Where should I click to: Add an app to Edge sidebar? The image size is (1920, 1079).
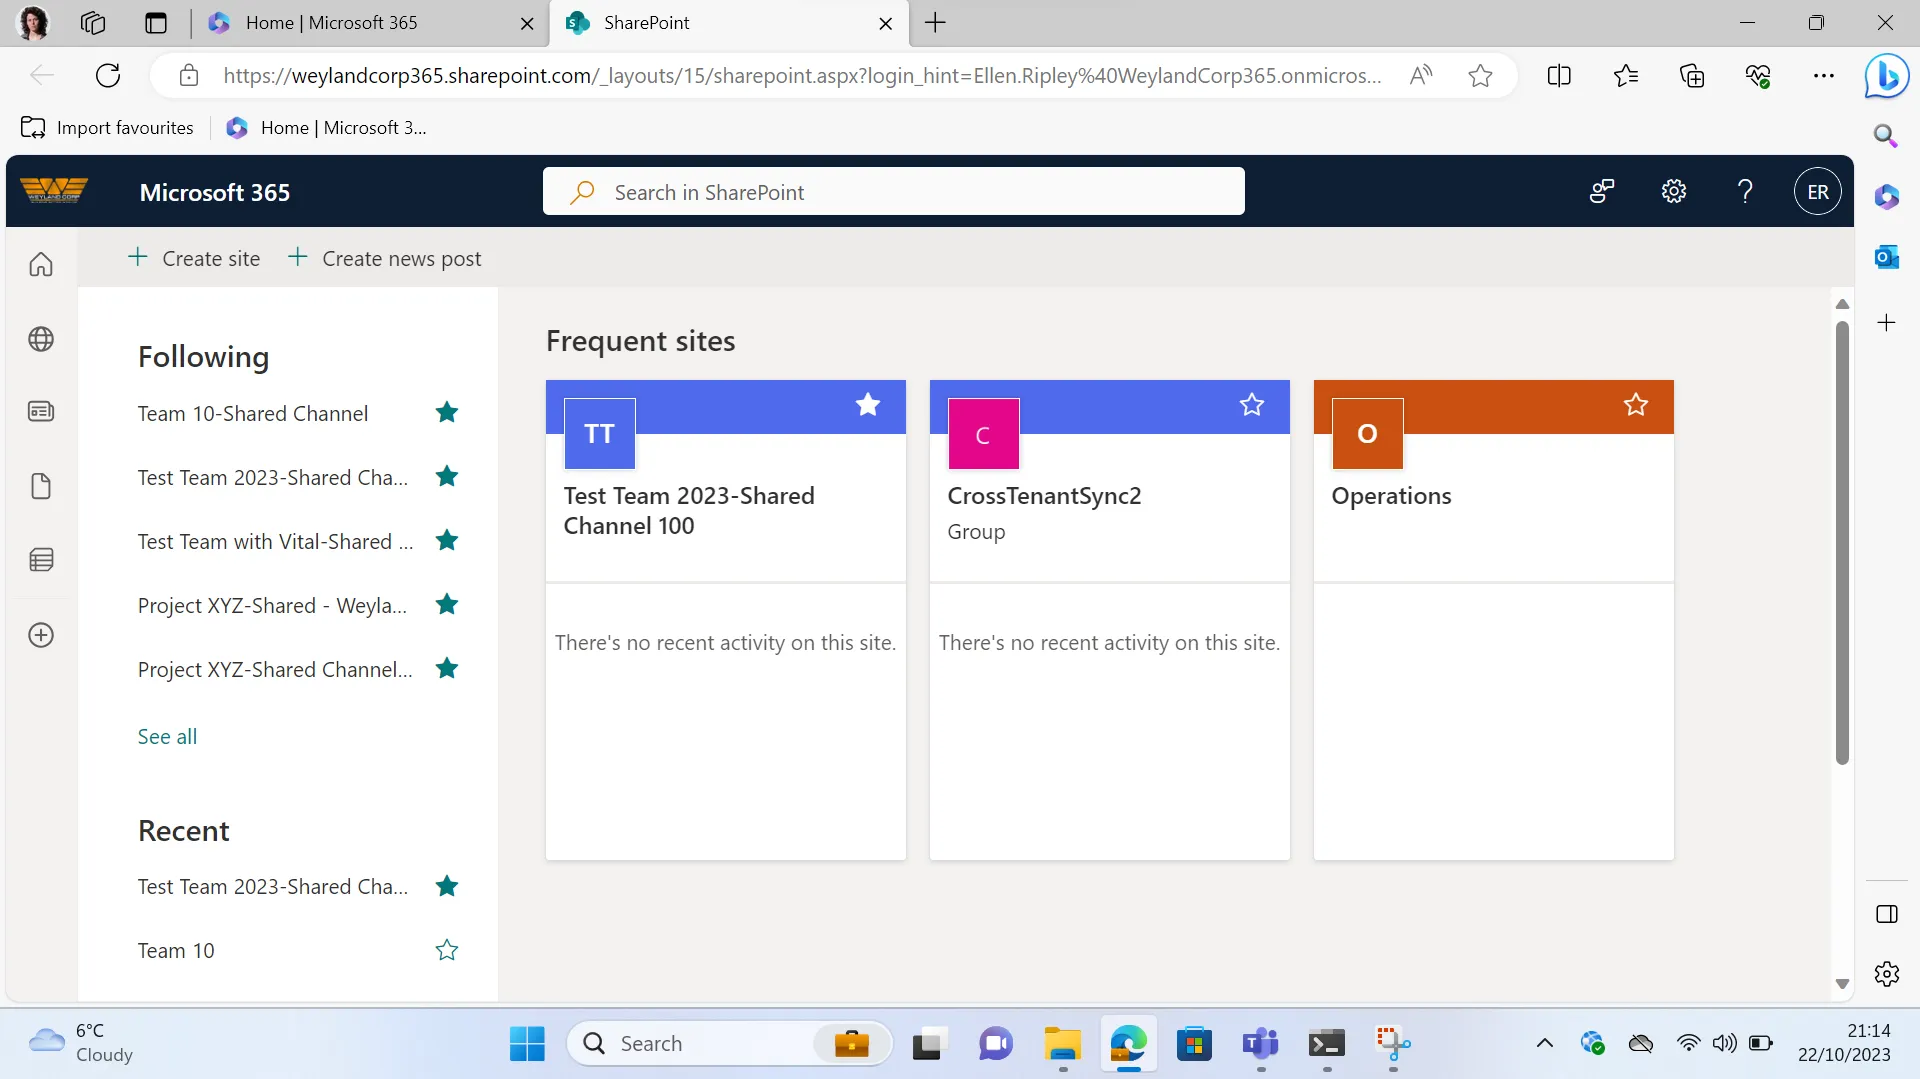click(x=1886, y=323)
